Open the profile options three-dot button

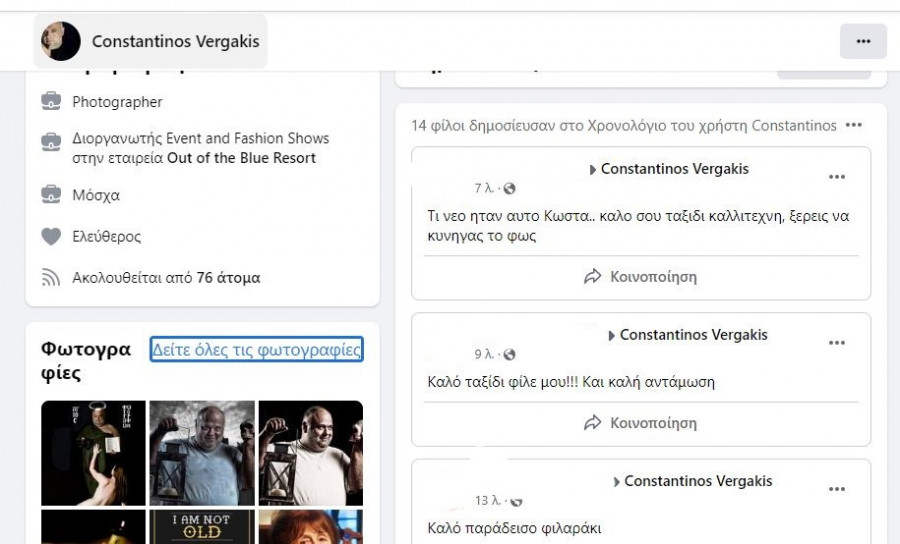pyautogui.click(x=863, y=41)
